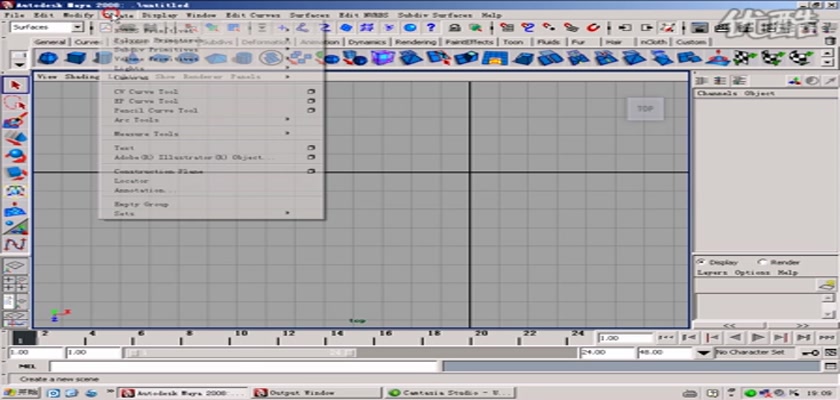This screenshot has width=840, height=400.
Task: Click the last used curve tool icon
Action: point(16,245)
